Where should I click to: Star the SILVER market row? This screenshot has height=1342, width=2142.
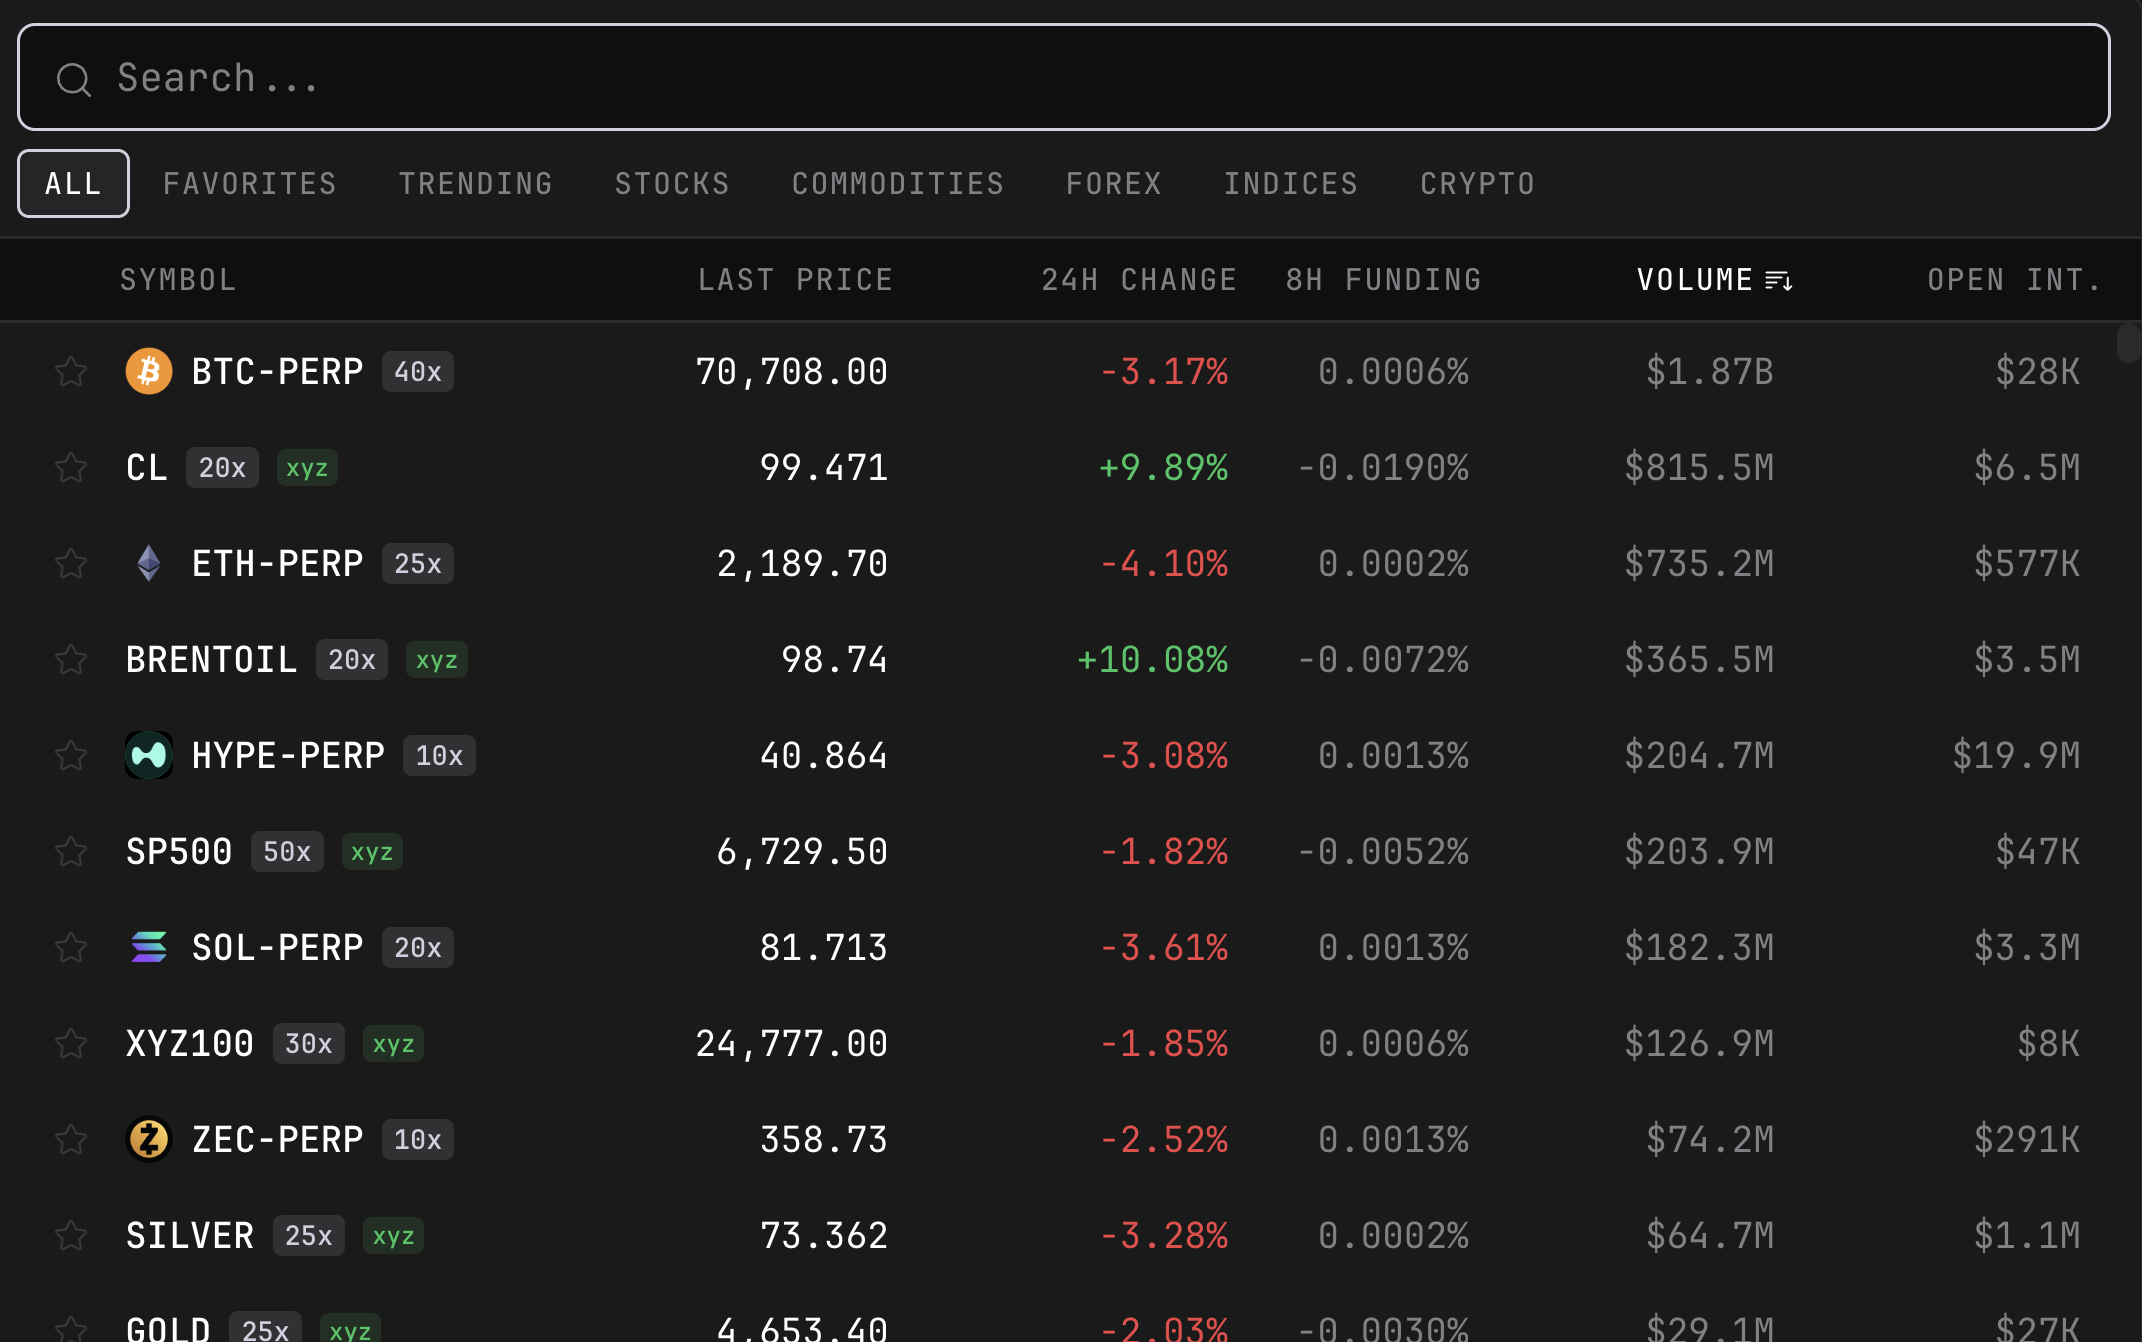tap(71, 1235)
